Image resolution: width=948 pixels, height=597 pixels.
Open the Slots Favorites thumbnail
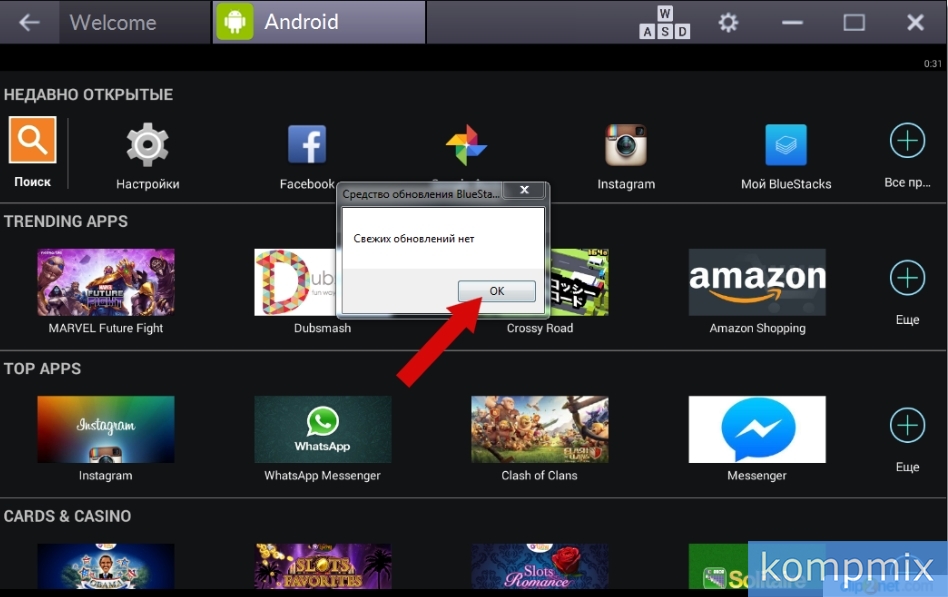point(323,566)
